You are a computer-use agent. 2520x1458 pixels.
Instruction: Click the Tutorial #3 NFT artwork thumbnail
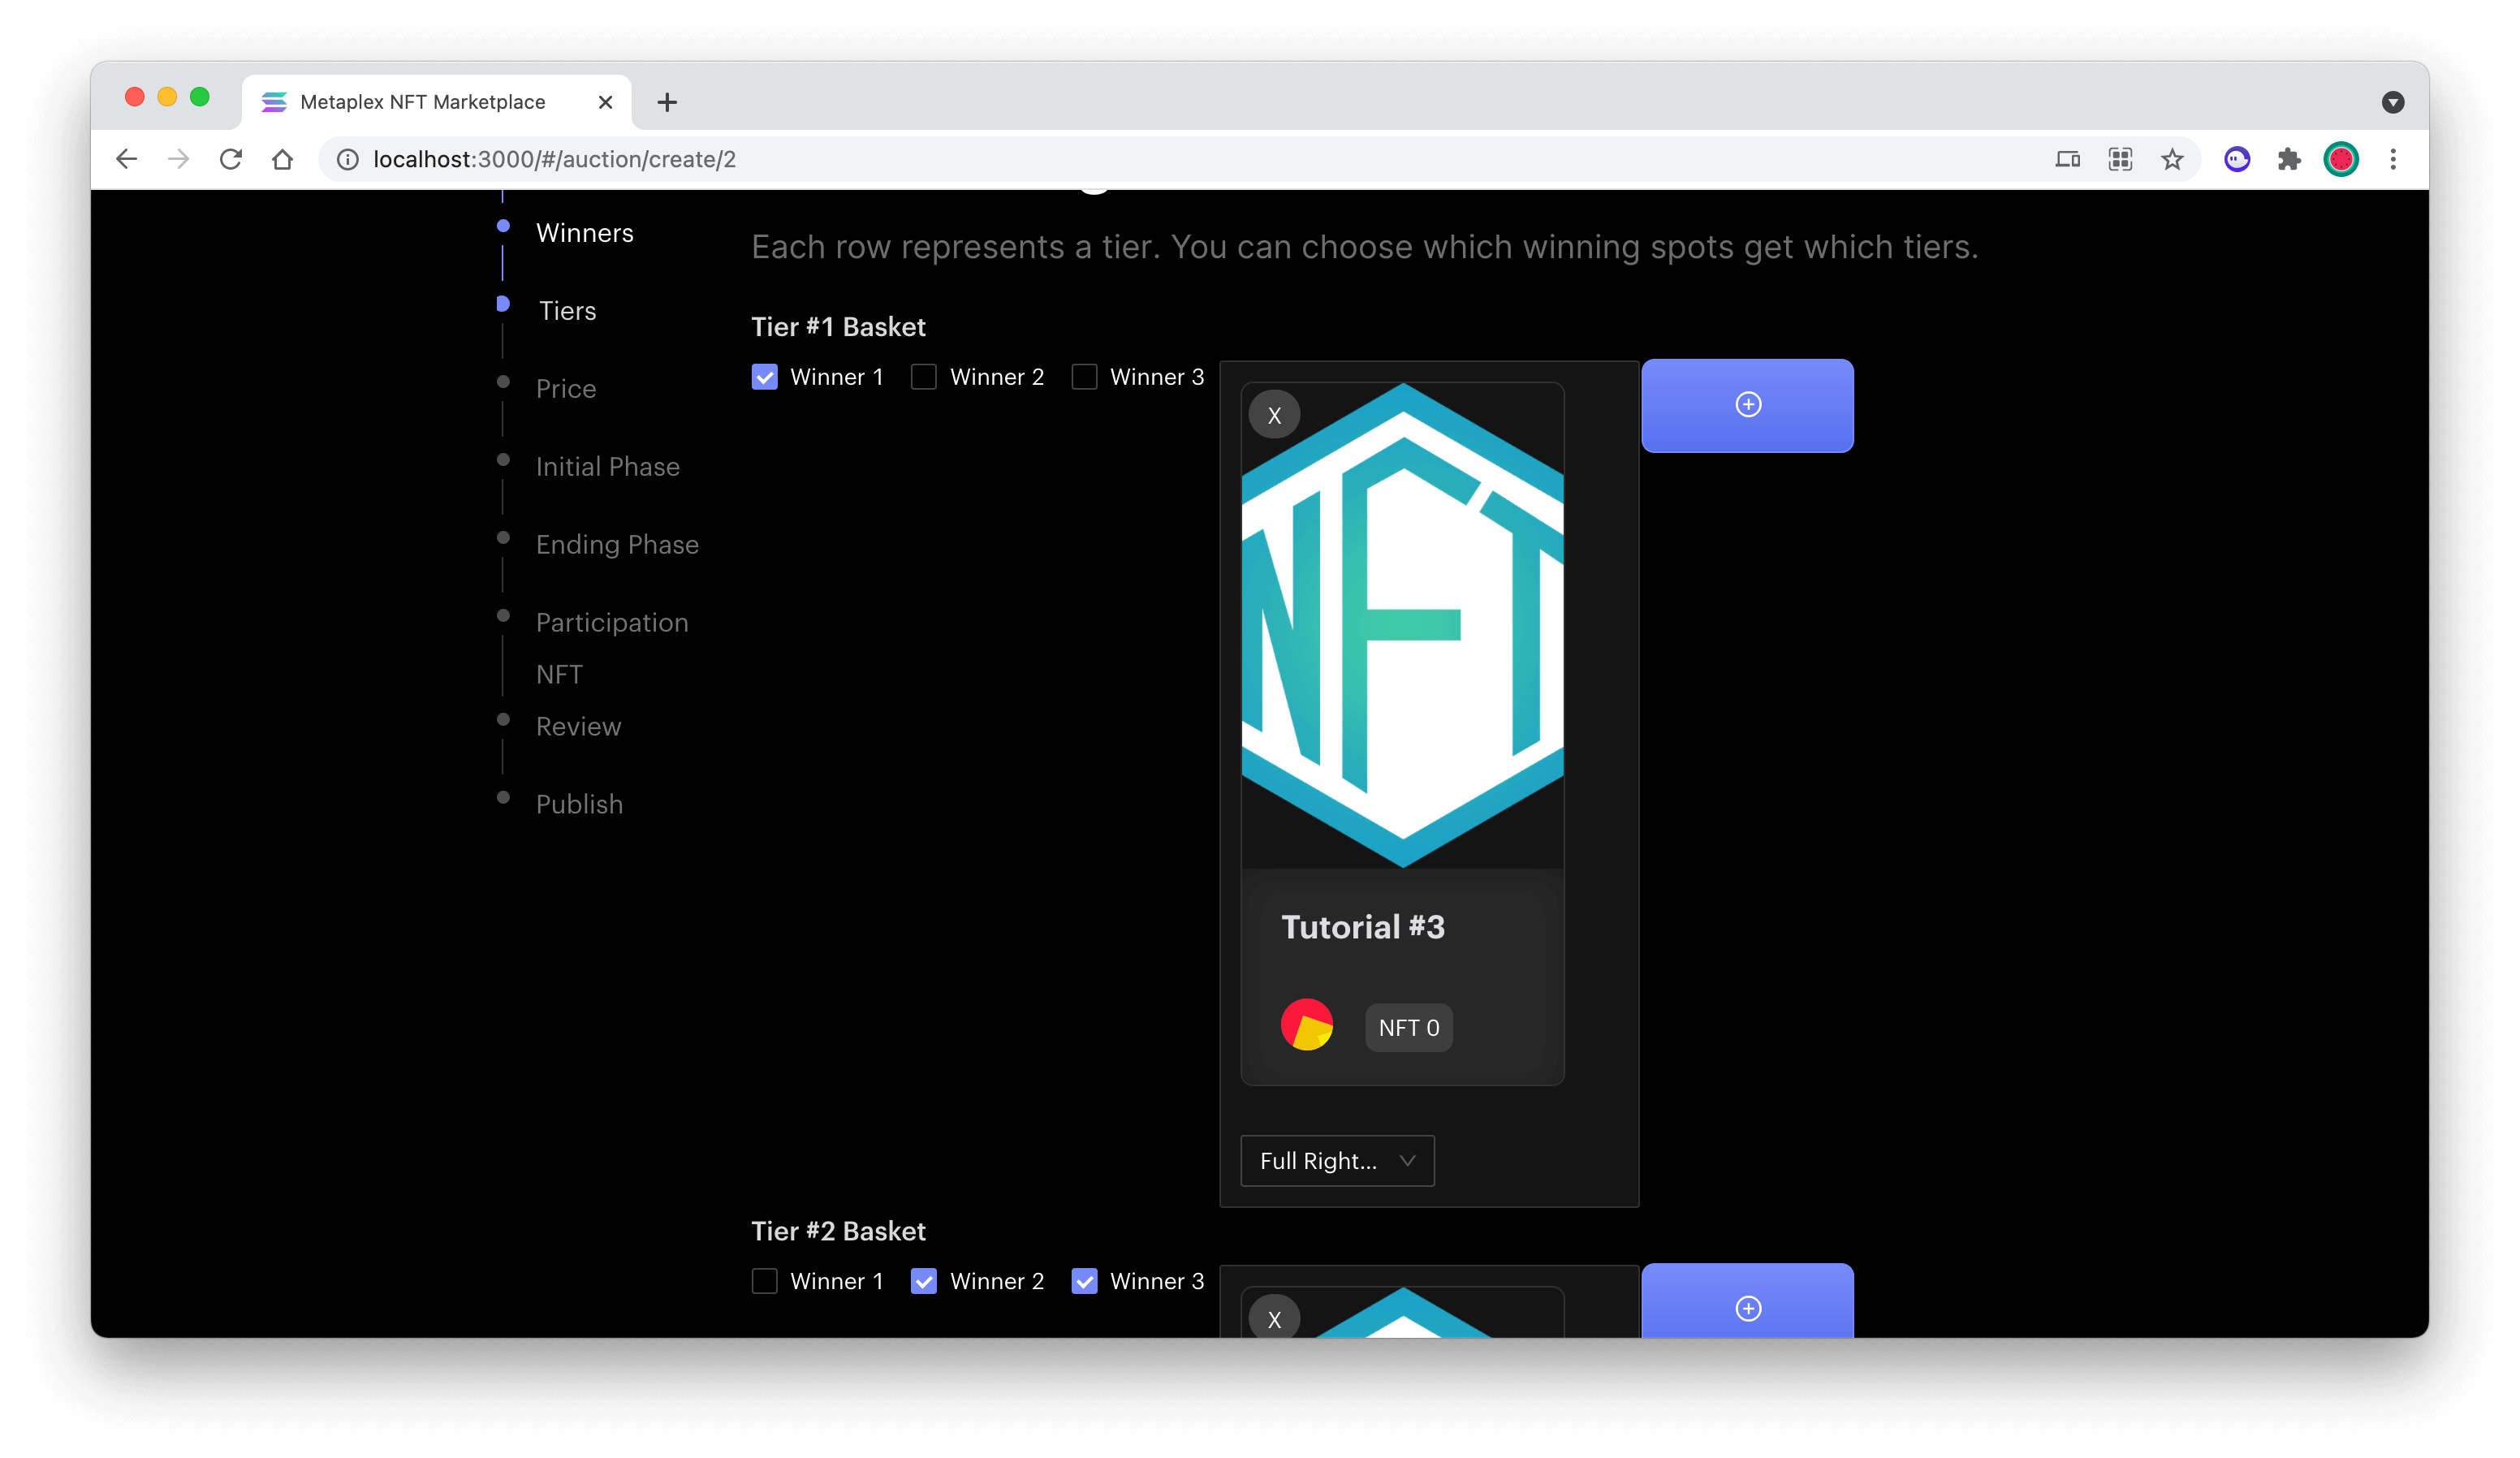1402,625
